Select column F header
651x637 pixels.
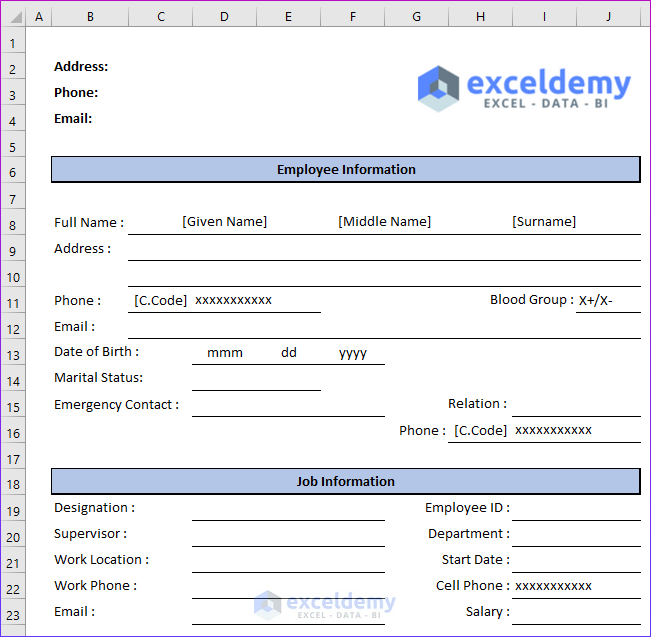pyautogui.click(x=352, y=17)
